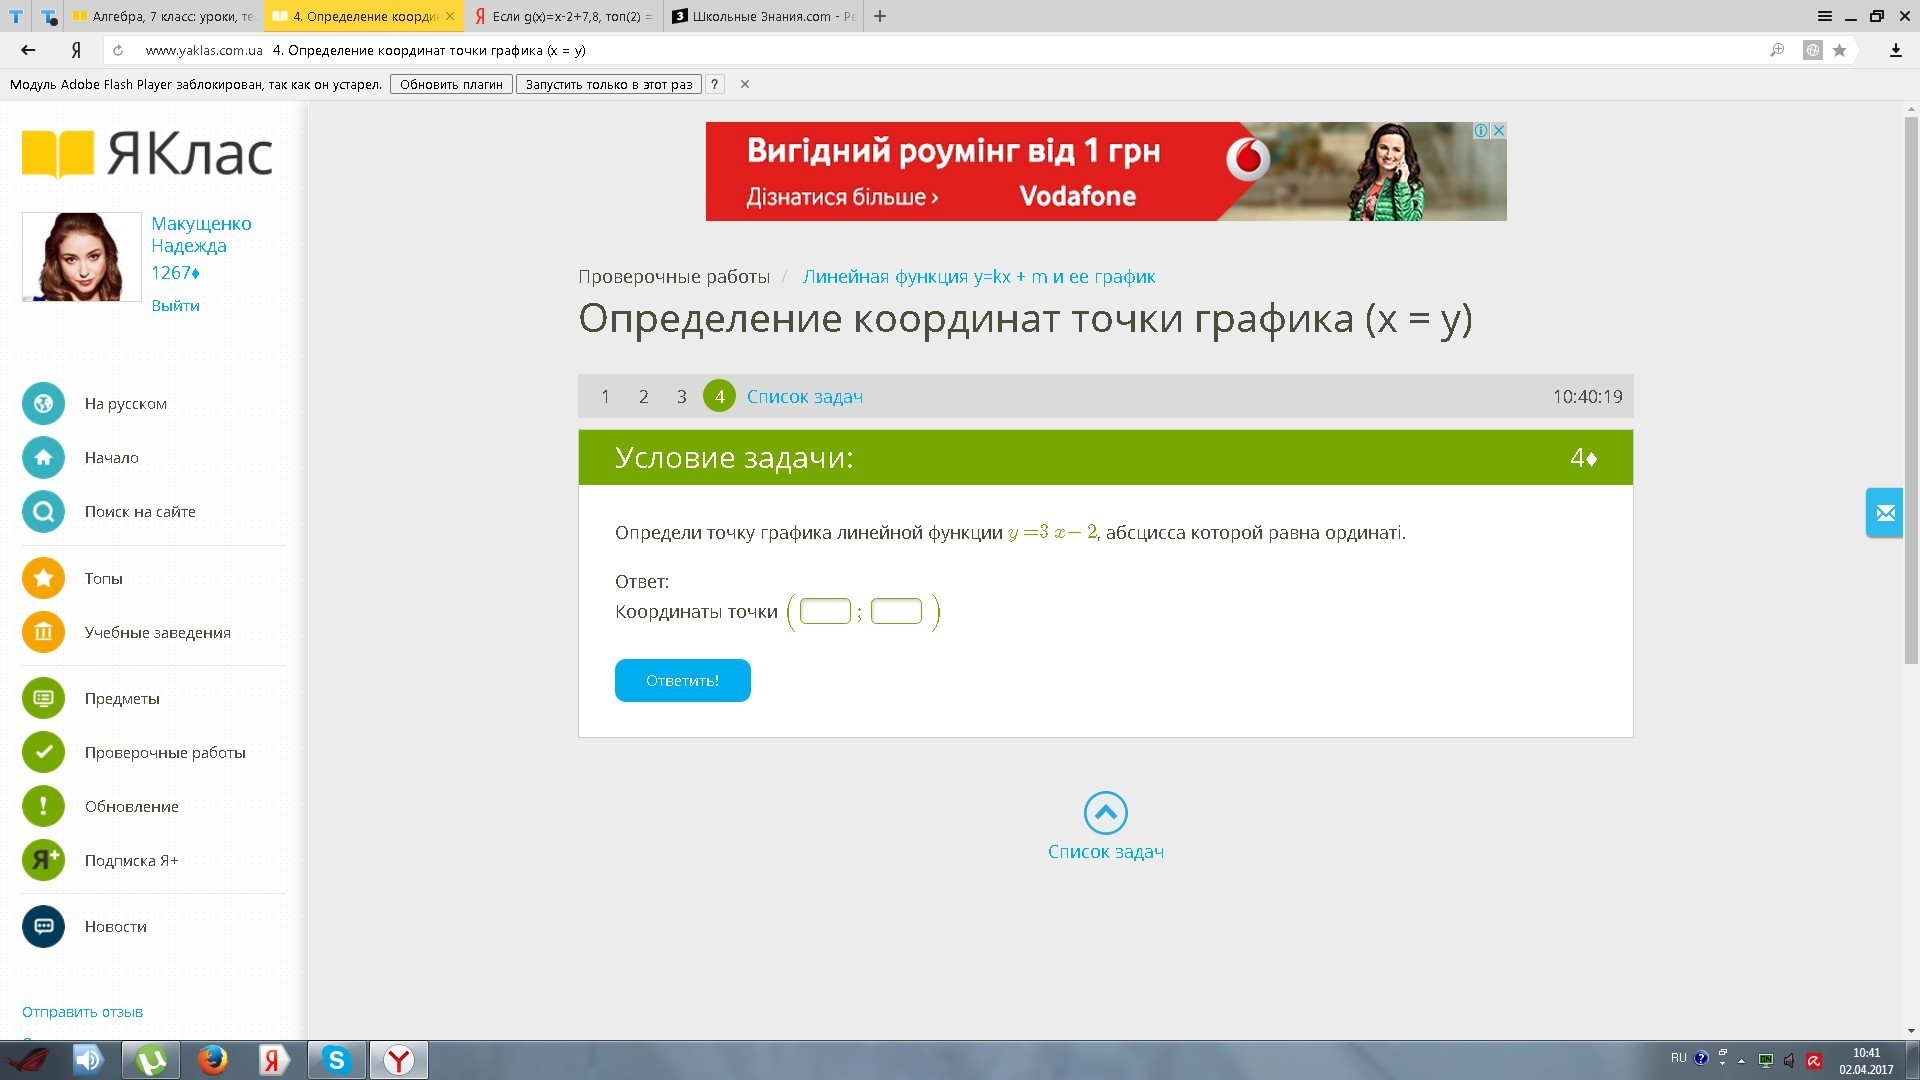Click the Учебные заведения building icon

tap(43, 632)
